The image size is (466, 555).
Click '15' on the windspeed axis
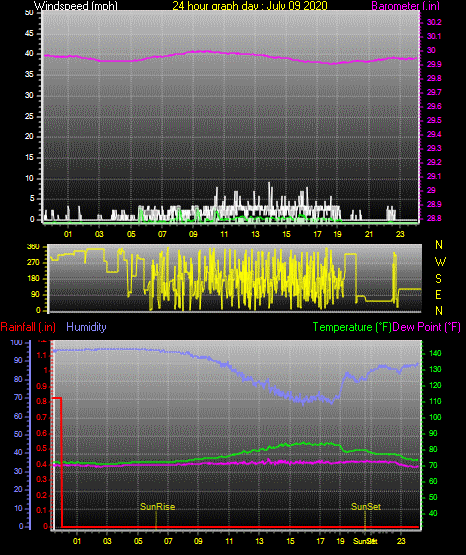[x=29, y=158]
